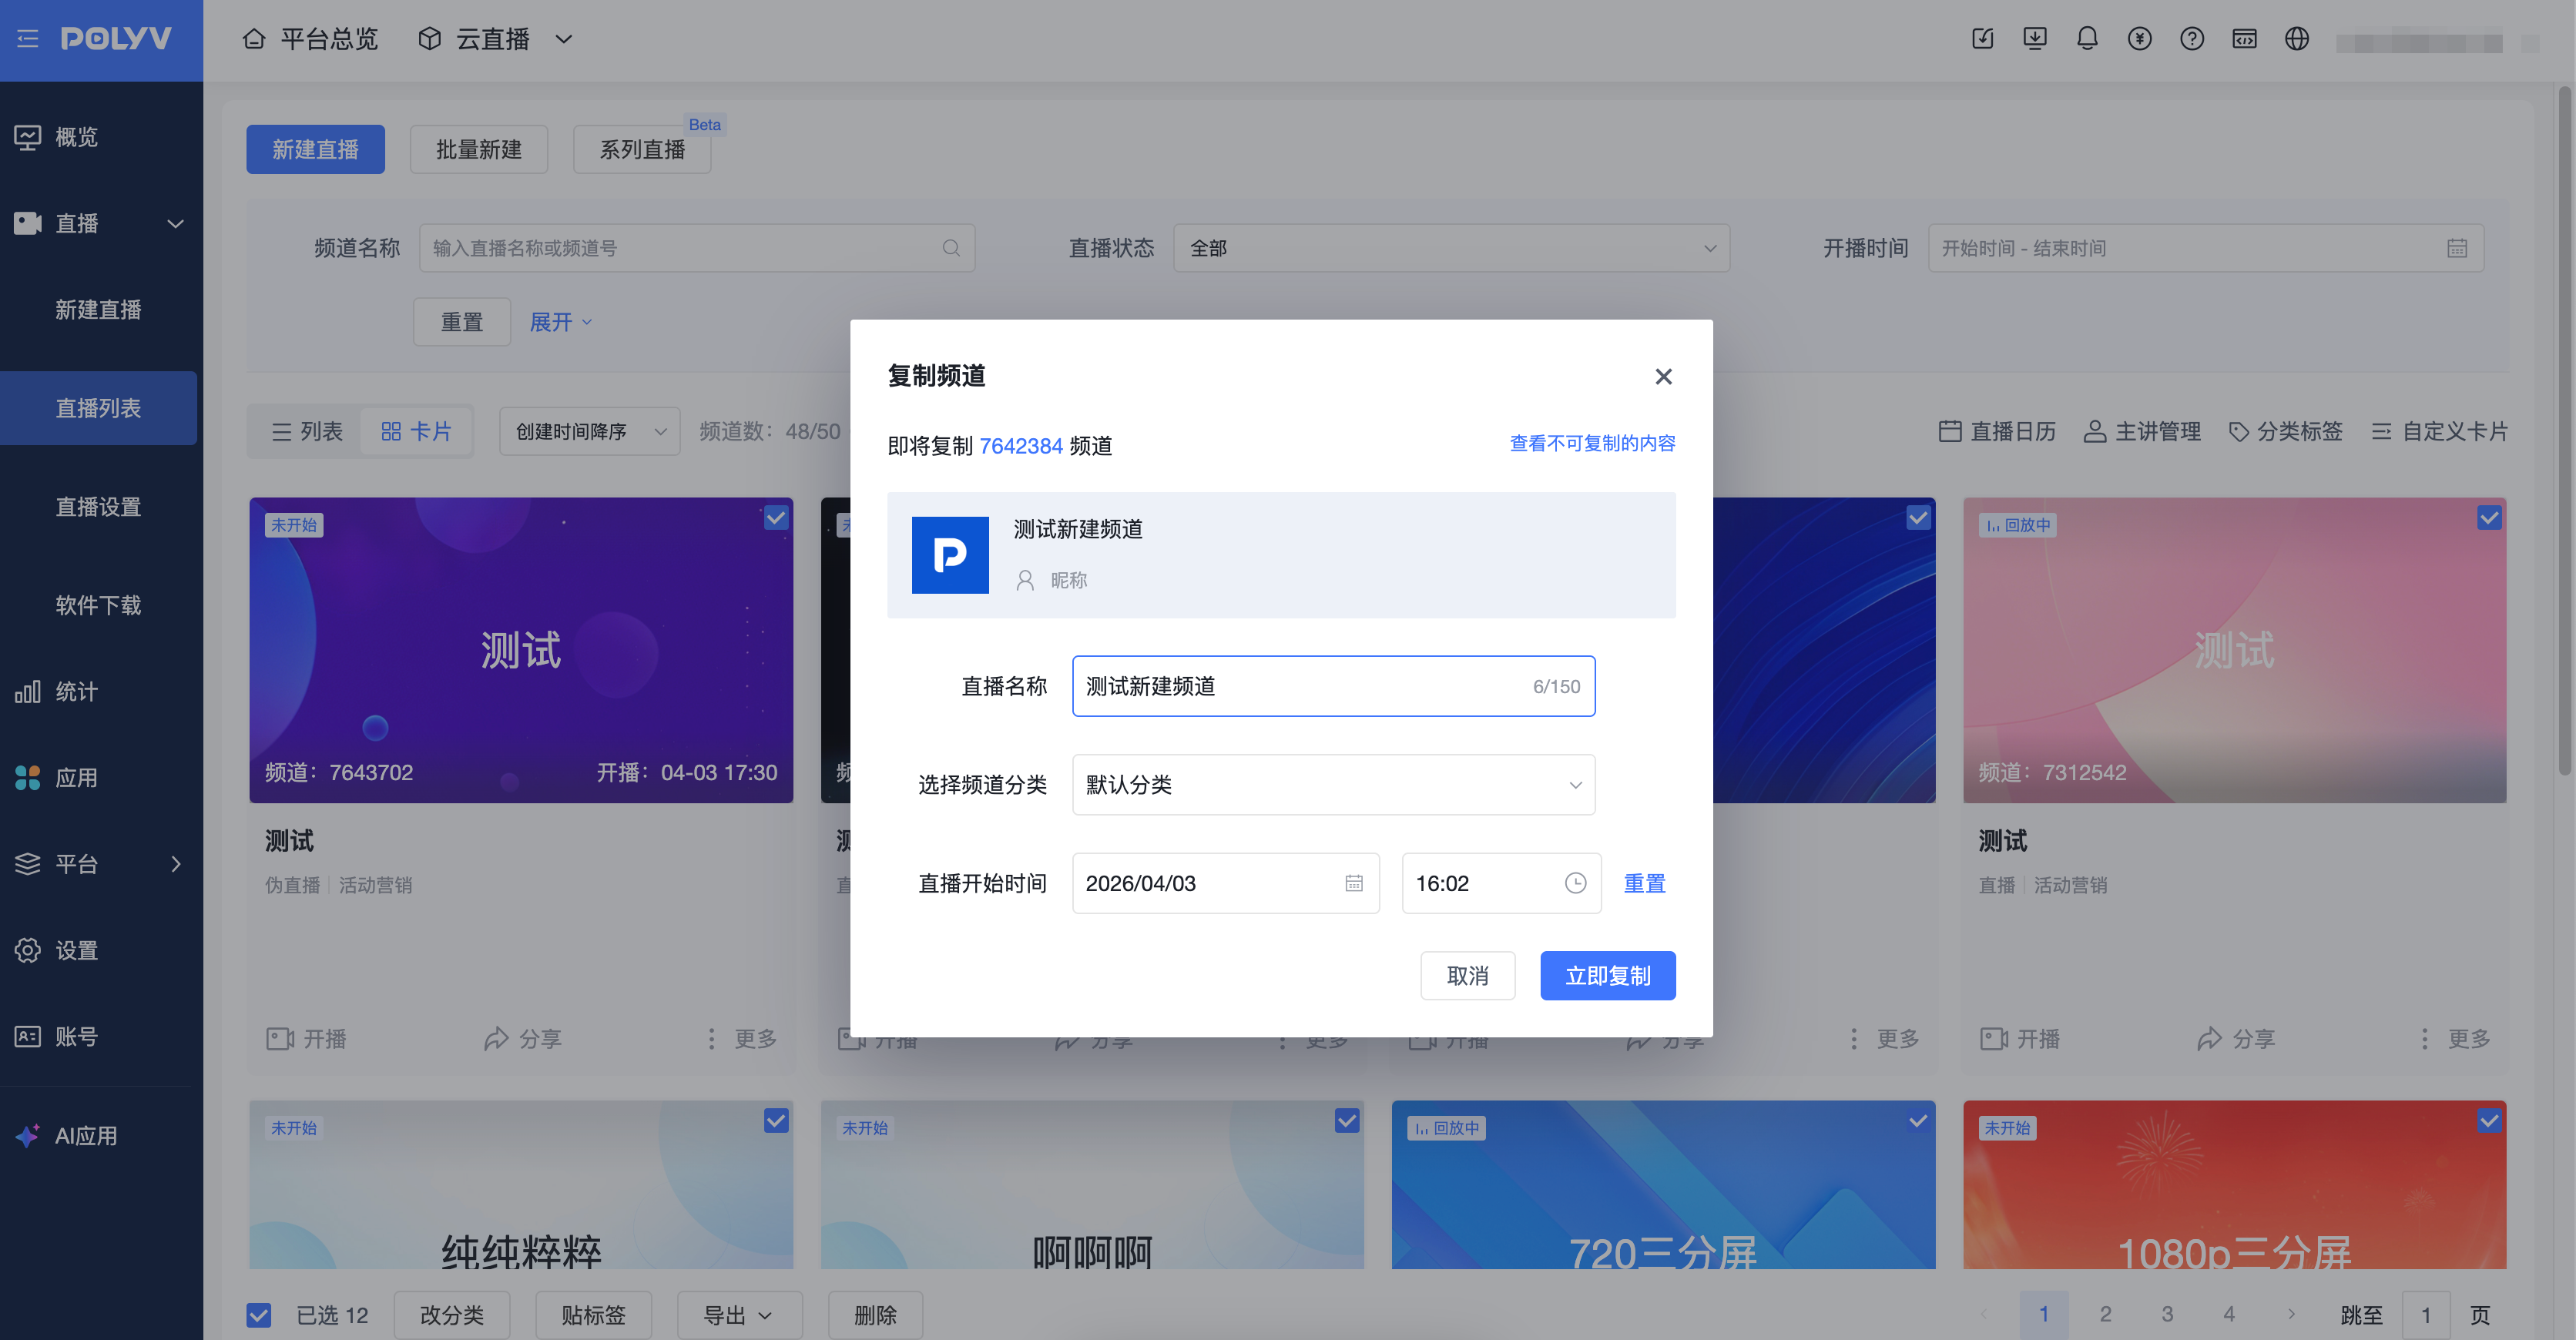Viewport: 2576px width, 1340px height.
Task: Open the help question mark icon
Action: click(2192, 39)
